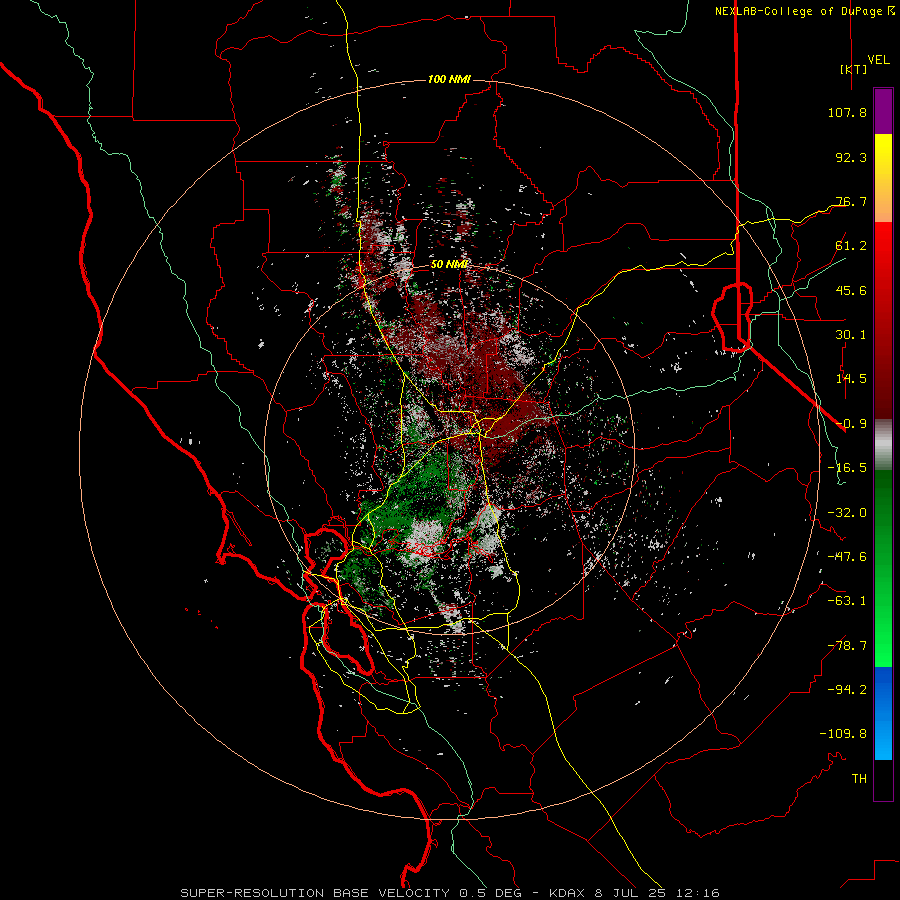Click the -94.2 legend value
This screenshot has height=900, width=900.
(847, 690)
